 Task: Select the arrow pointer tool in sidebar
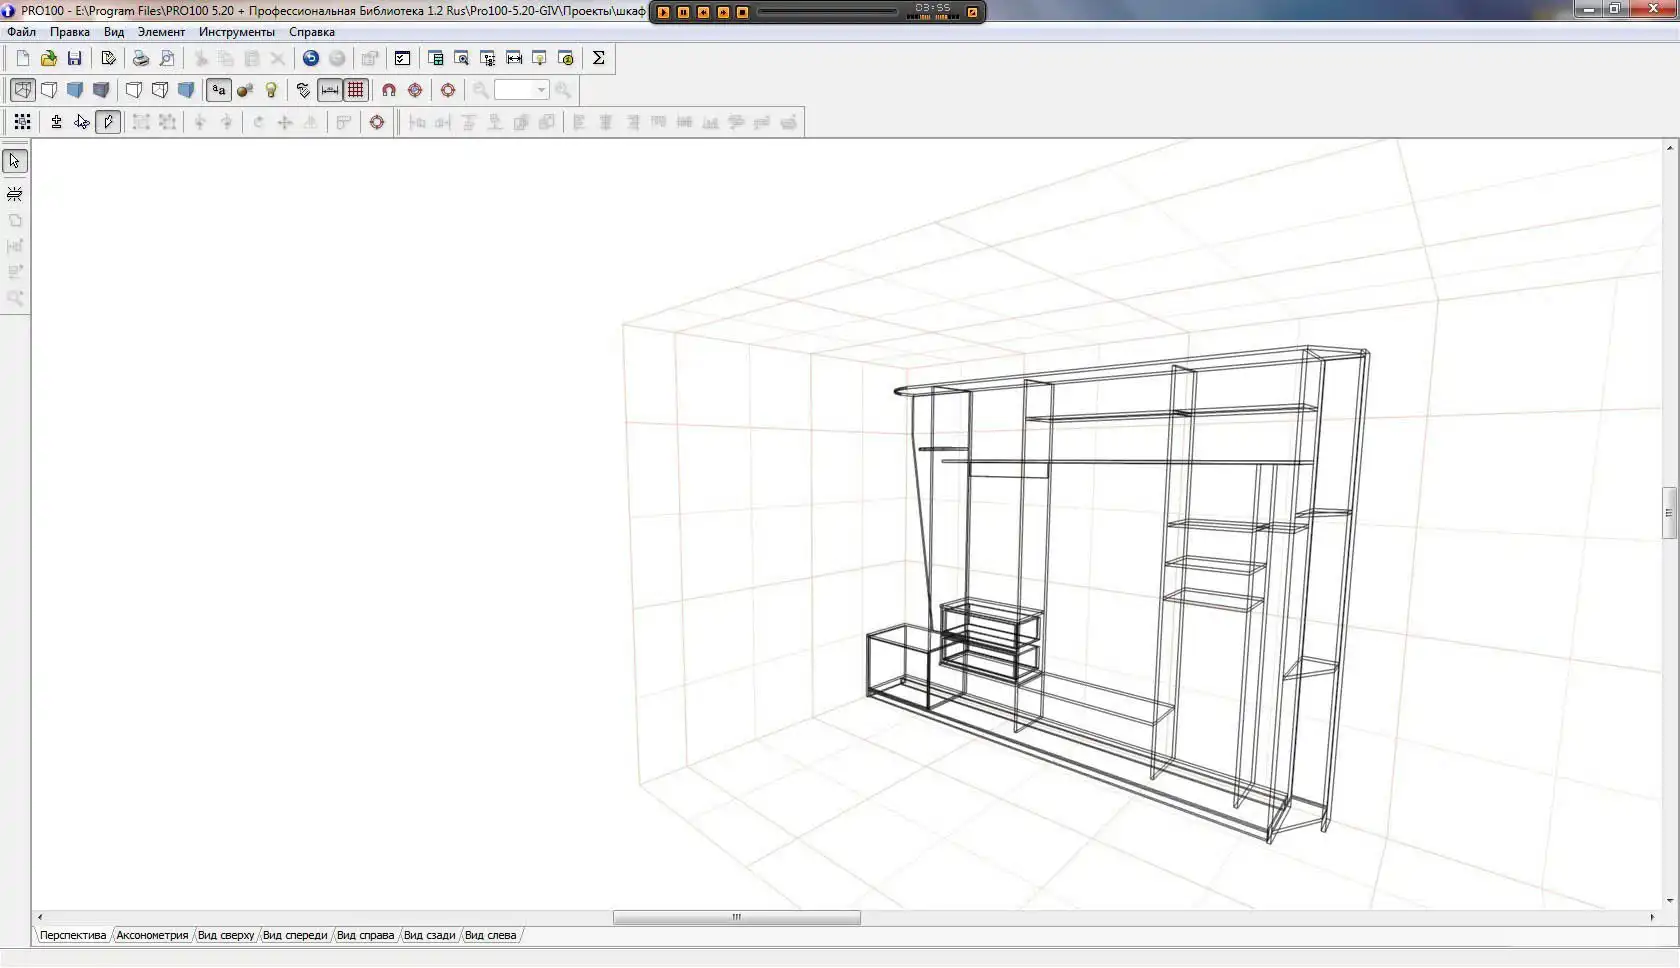[x=15, y=161]
